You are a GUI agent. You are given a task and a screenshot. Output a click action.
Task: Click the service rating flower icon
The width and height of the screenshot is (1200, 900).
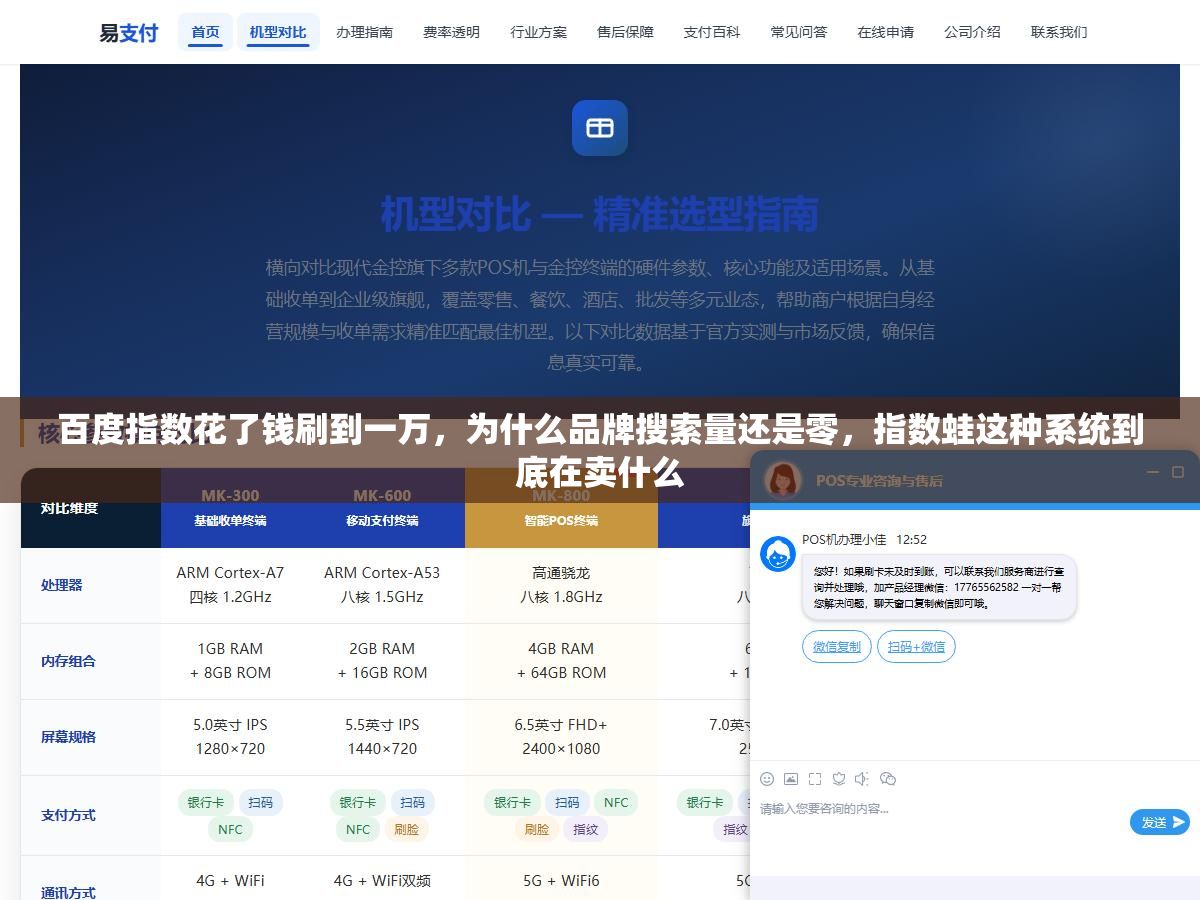pos(839,779)
